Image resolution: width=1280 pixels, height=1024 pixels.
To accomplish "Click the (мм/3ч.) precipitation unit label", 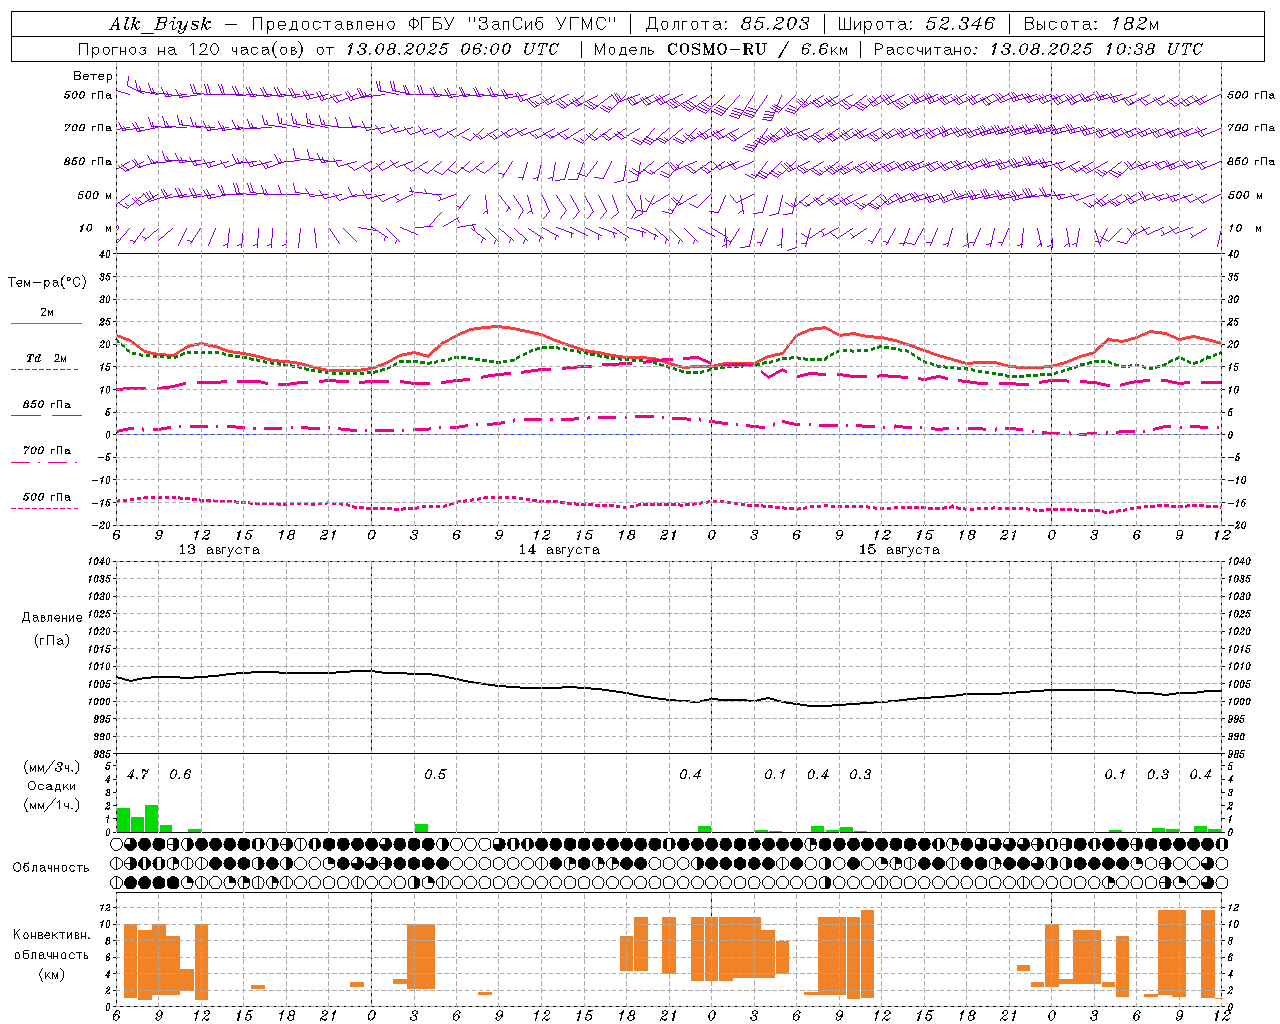I will pyautogui.click(x=52, y=767).
